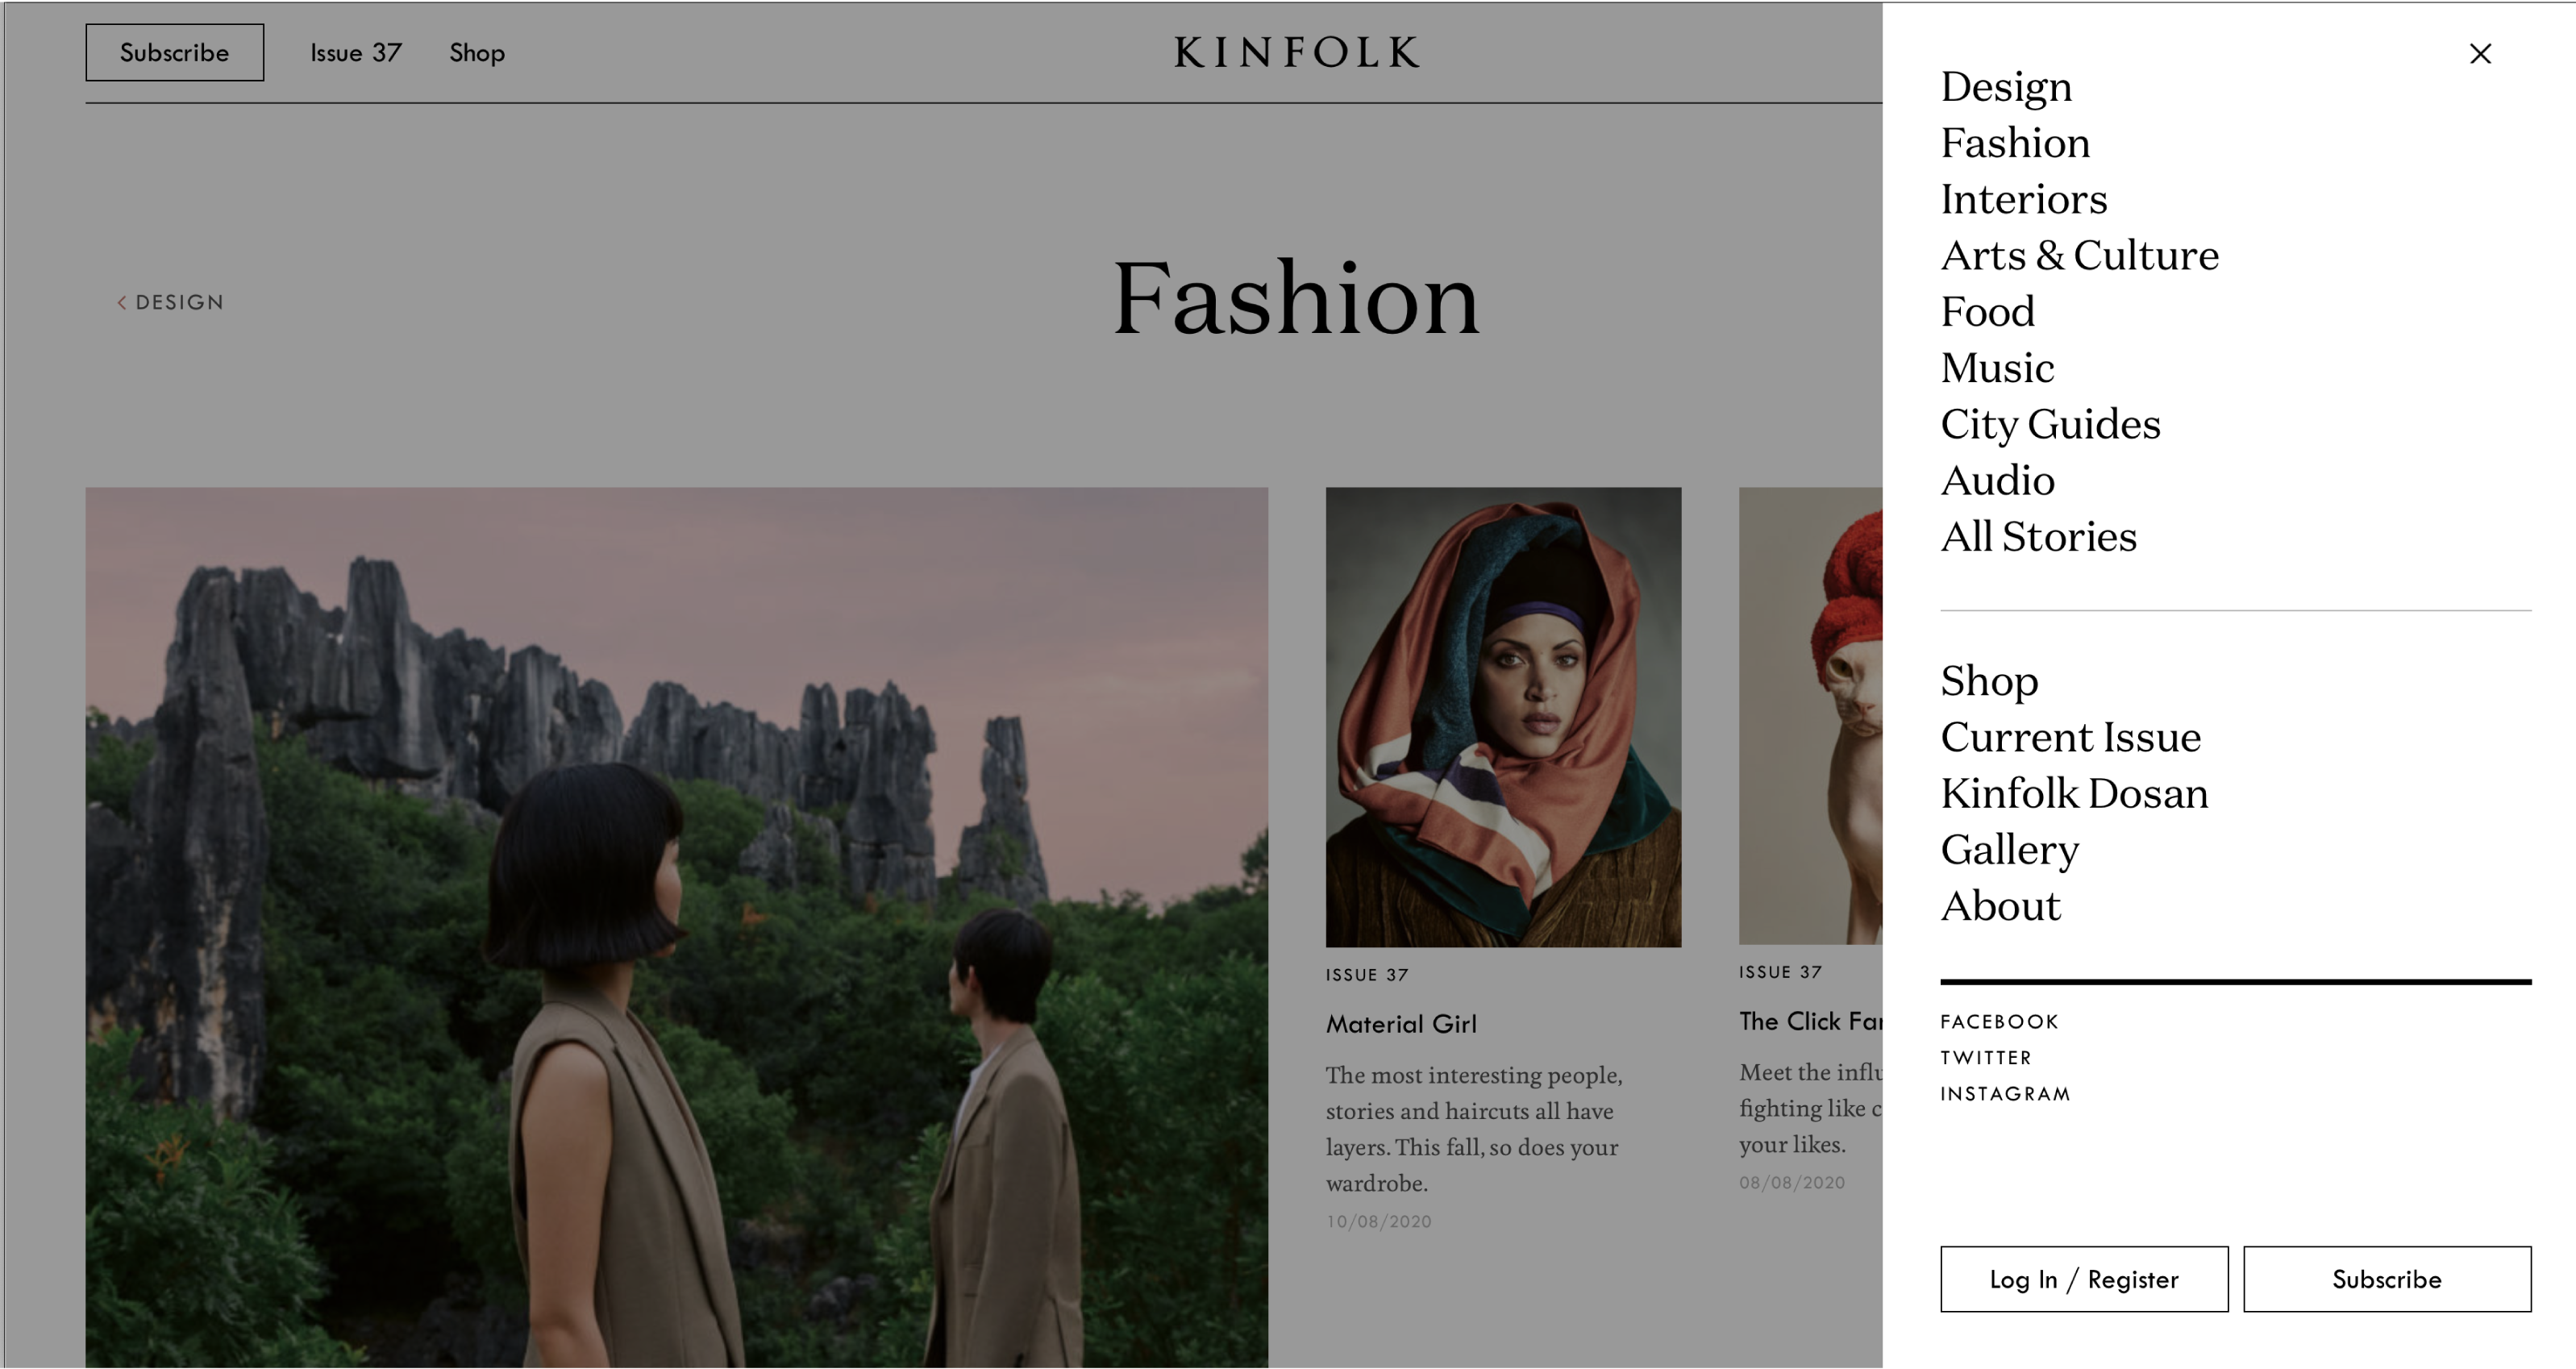Select Audio in the side menu
Screen dimensions: 2576x1369
click(x=1998, y=480)
